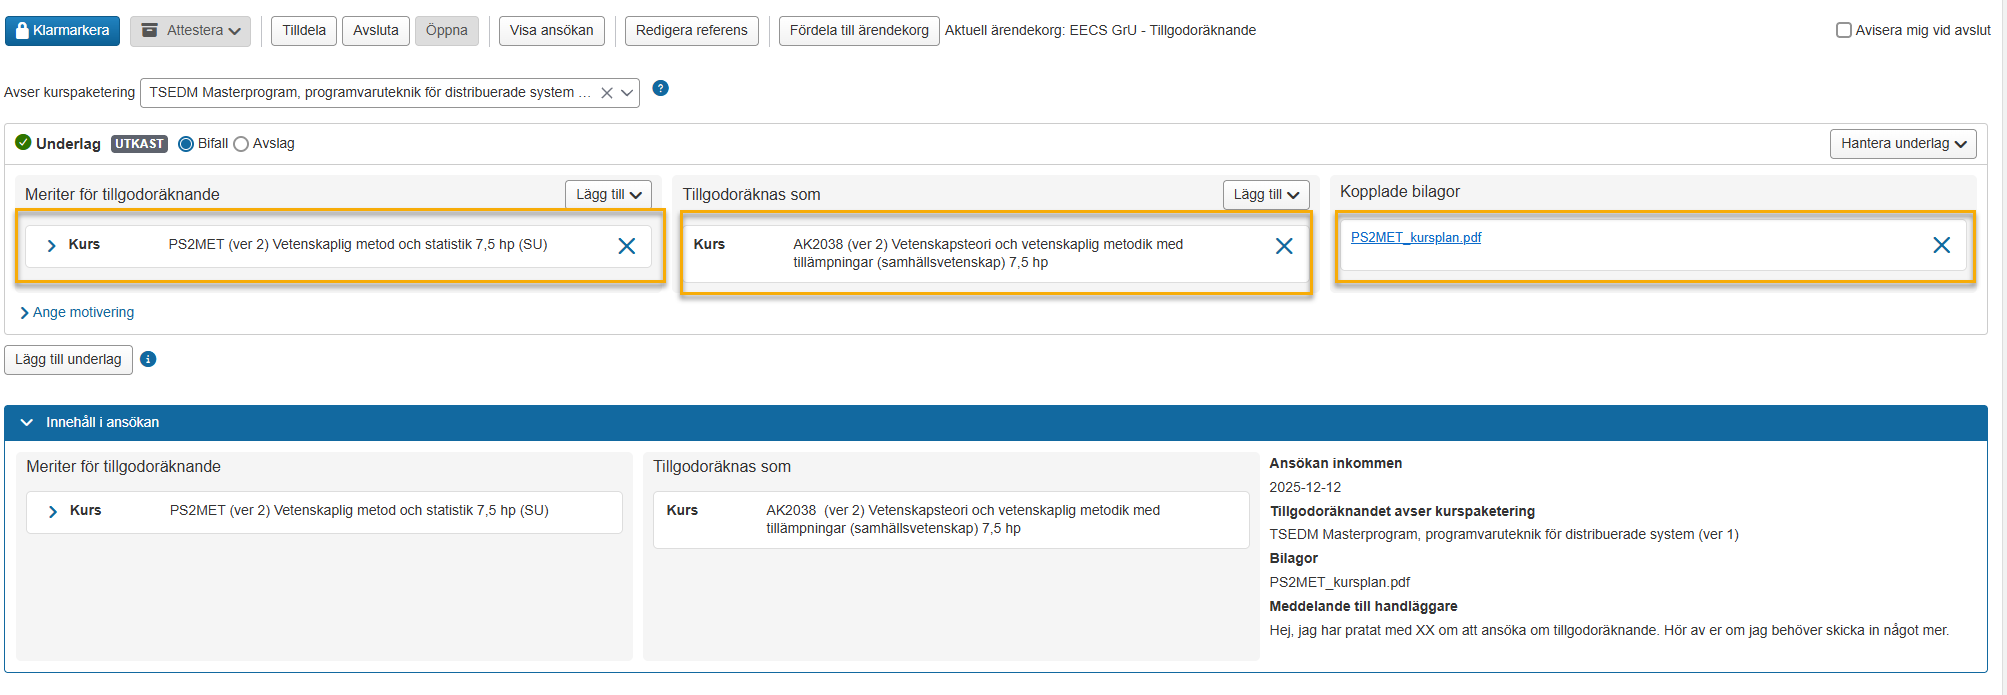Remove the AK2038 course from Underlag

(x=1284, y=246)
